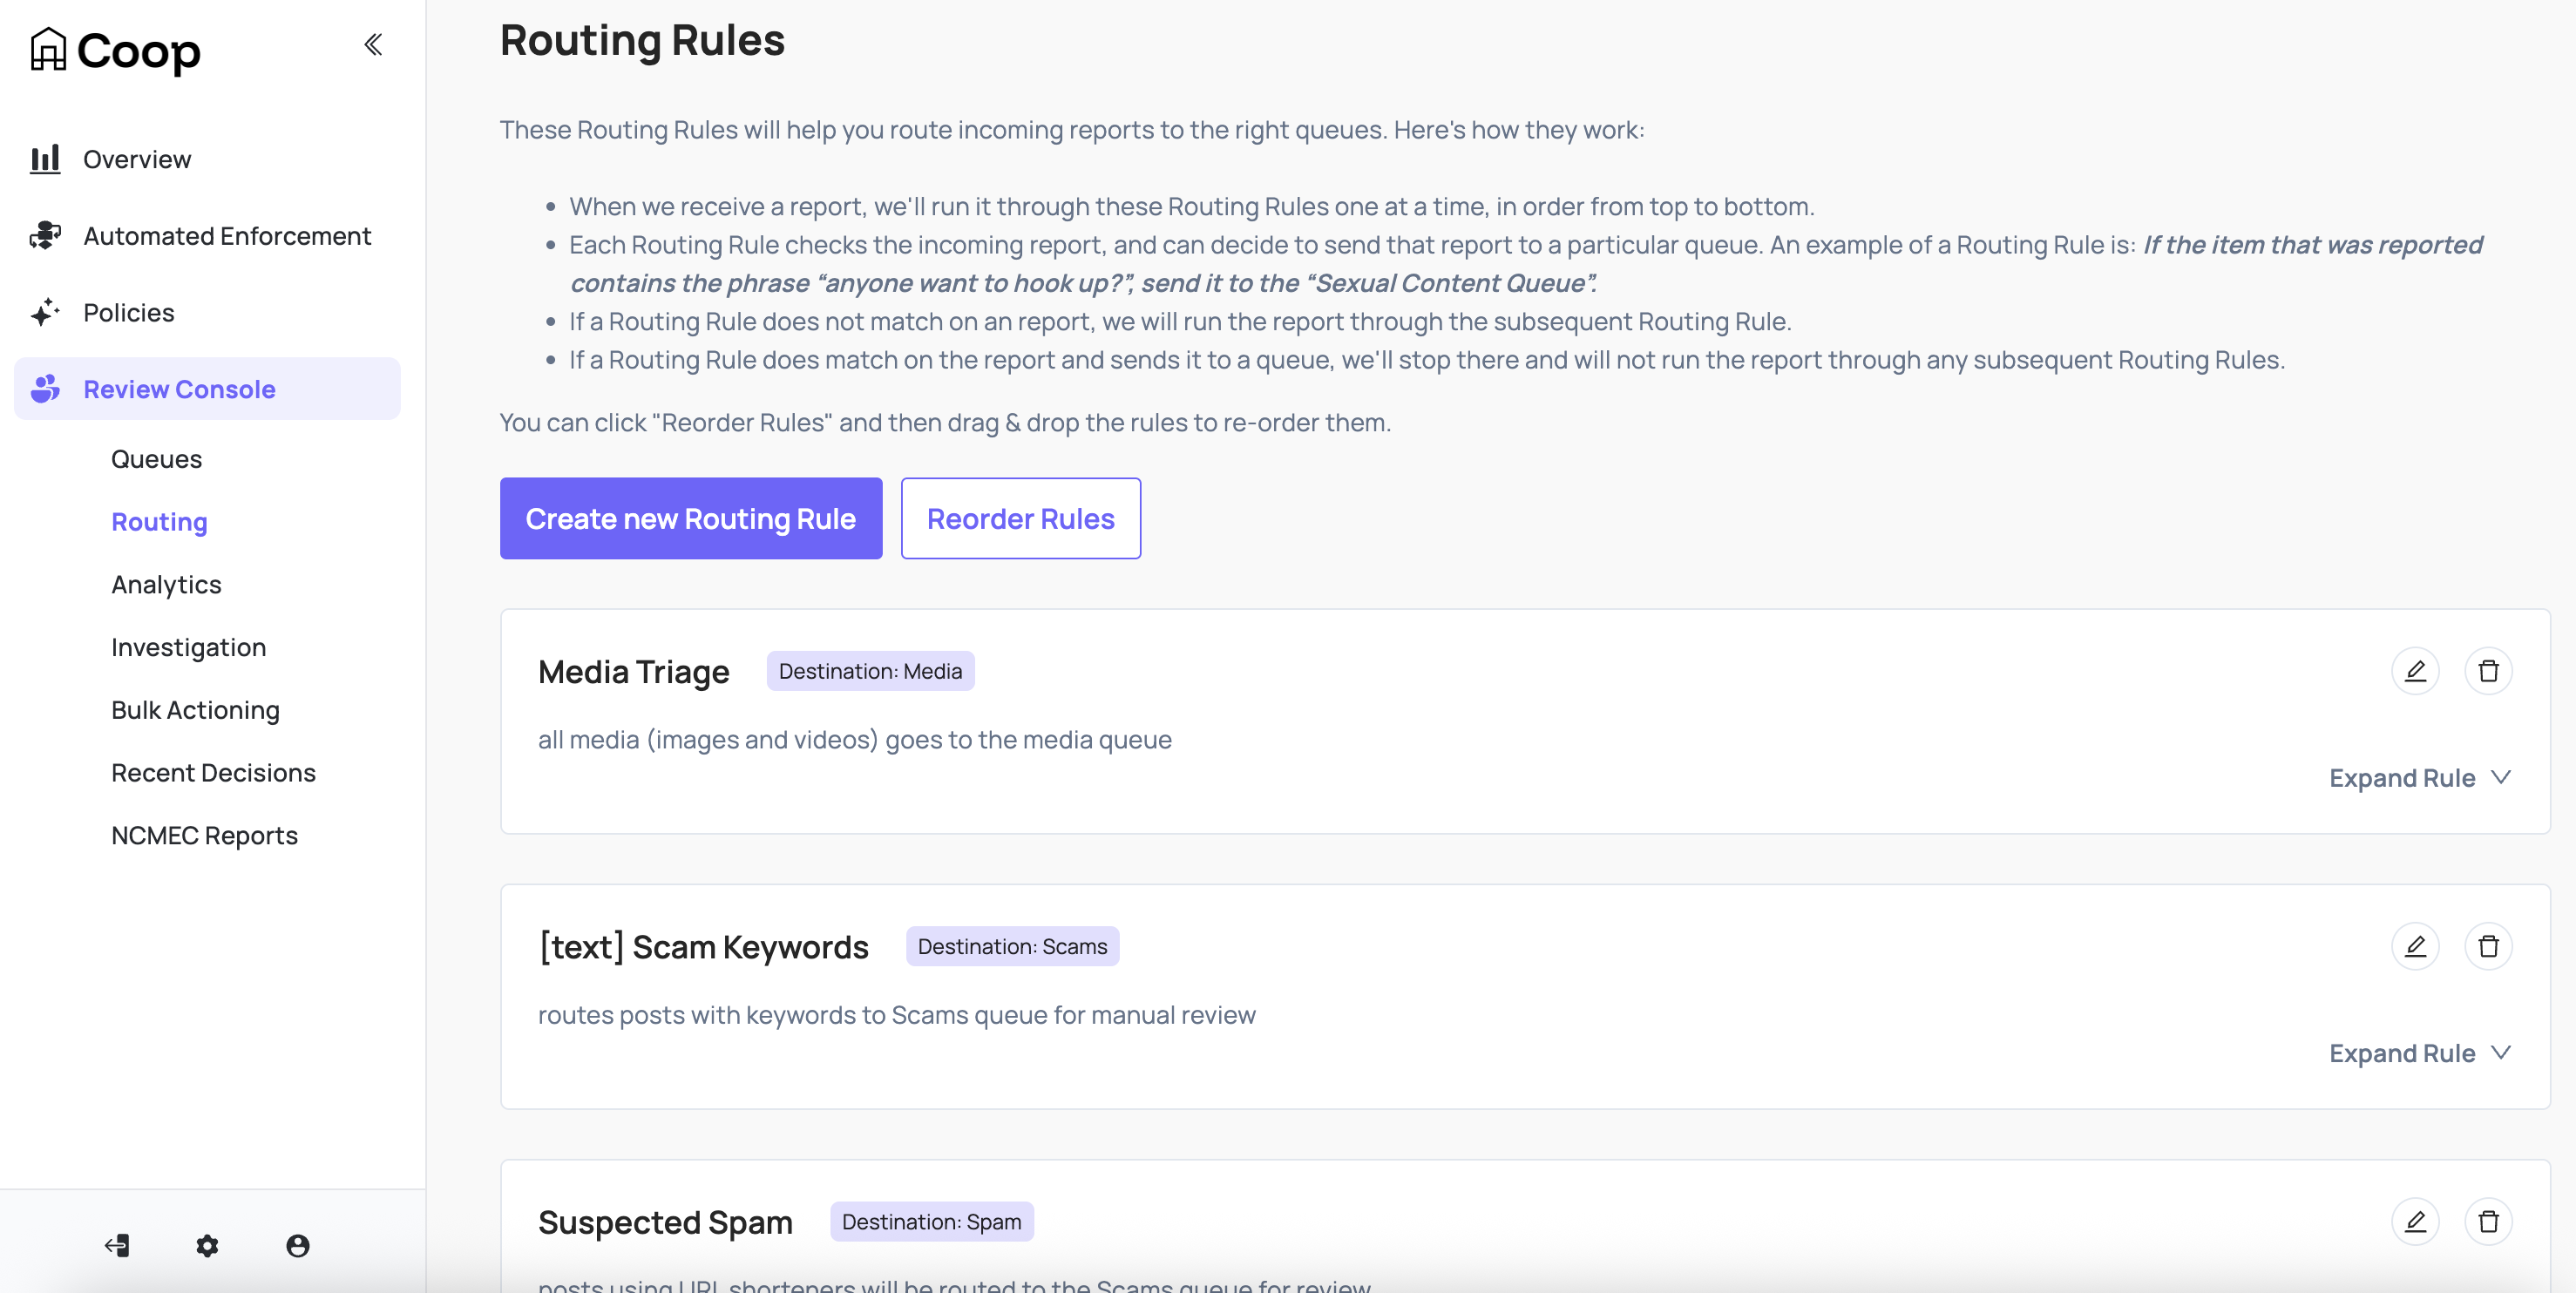Click the Reorder Rules button
The height and width of the screenshot is (1293, 2576).
[1020, 518]
